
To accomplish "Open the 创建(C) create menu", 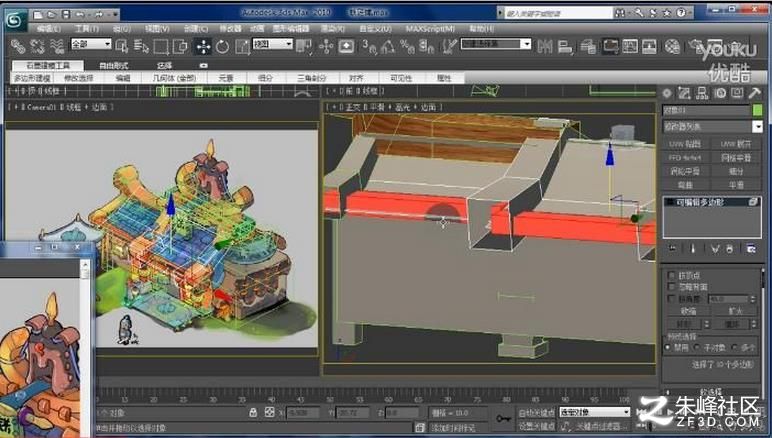I will [196, 29].
